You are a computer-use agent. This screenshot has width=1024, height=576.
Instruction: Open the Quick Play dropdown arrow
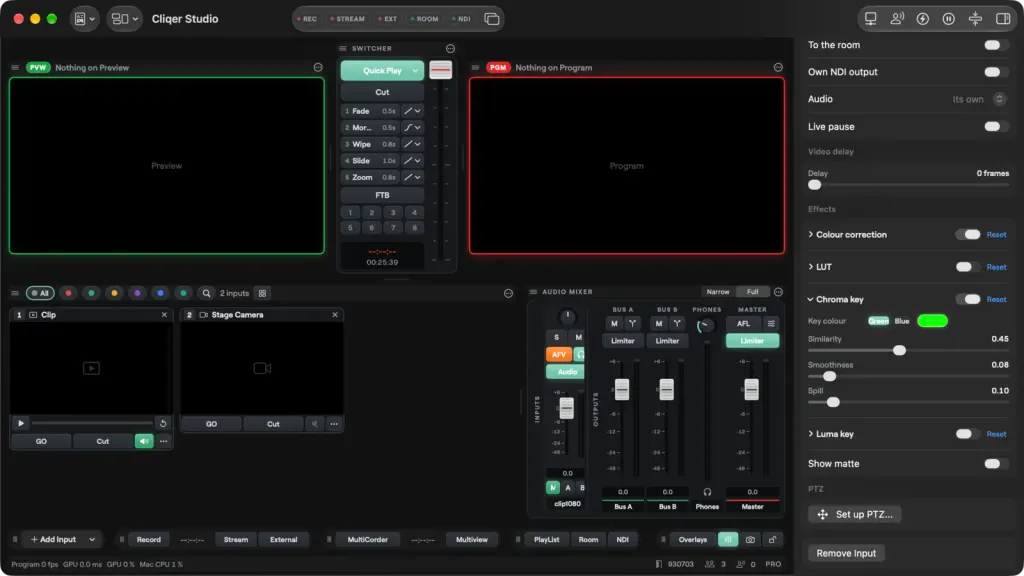pos(415,71)
